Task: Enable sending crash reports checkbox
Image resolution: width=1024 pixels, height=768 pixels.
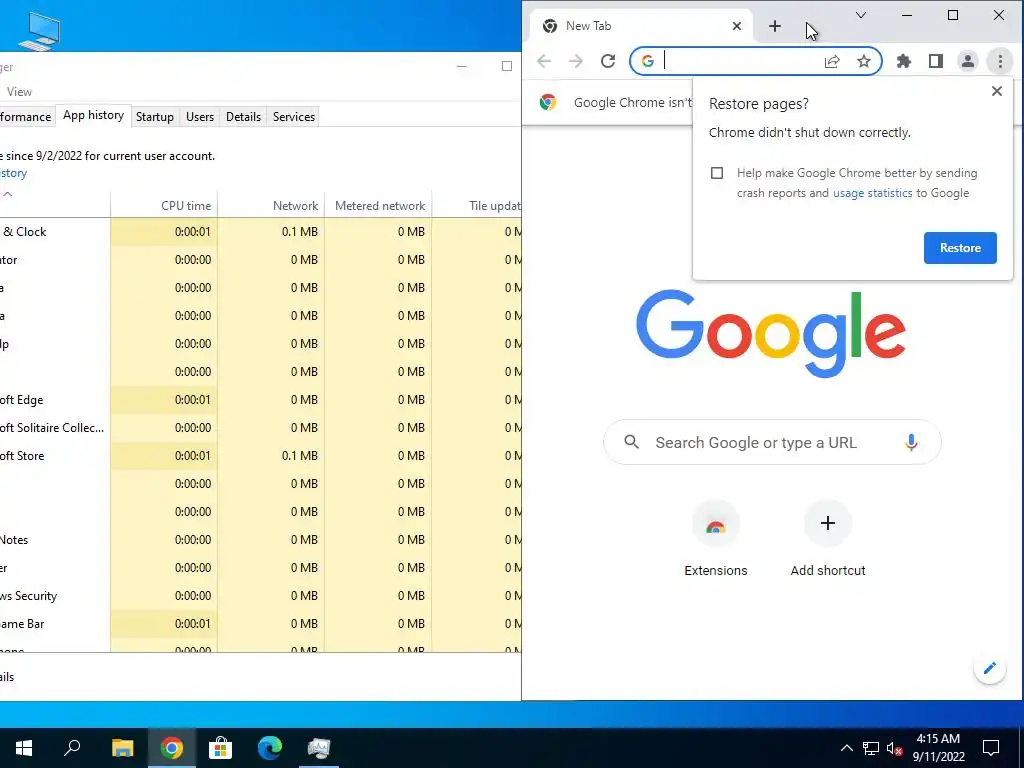Action: click(717, 173)
